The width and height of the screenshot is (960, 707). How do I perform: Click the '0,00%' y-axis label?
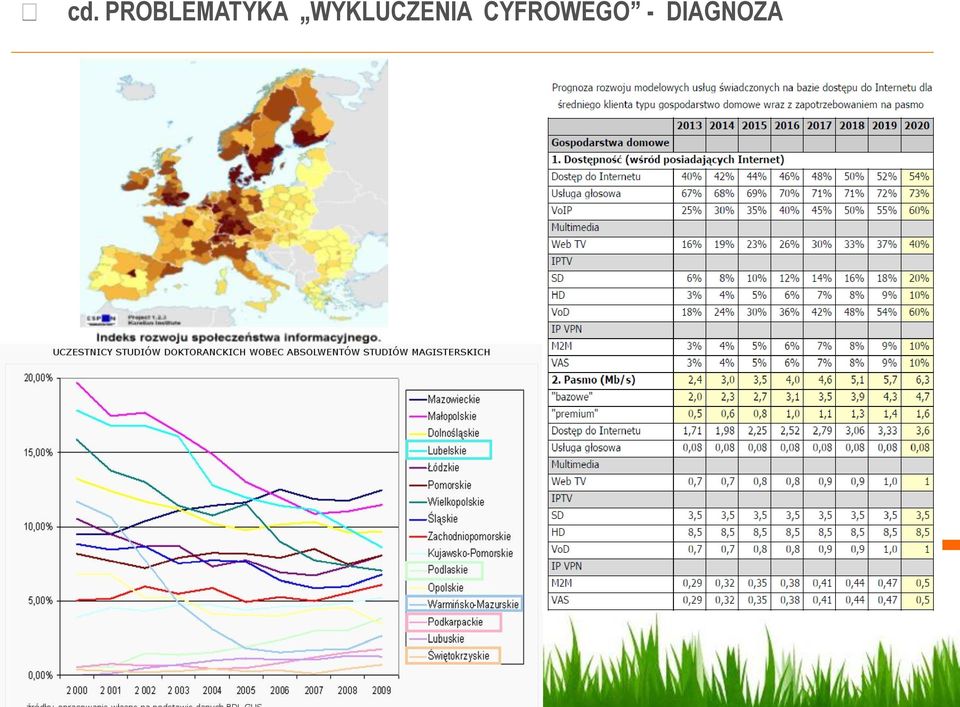[x=40, y=675]
